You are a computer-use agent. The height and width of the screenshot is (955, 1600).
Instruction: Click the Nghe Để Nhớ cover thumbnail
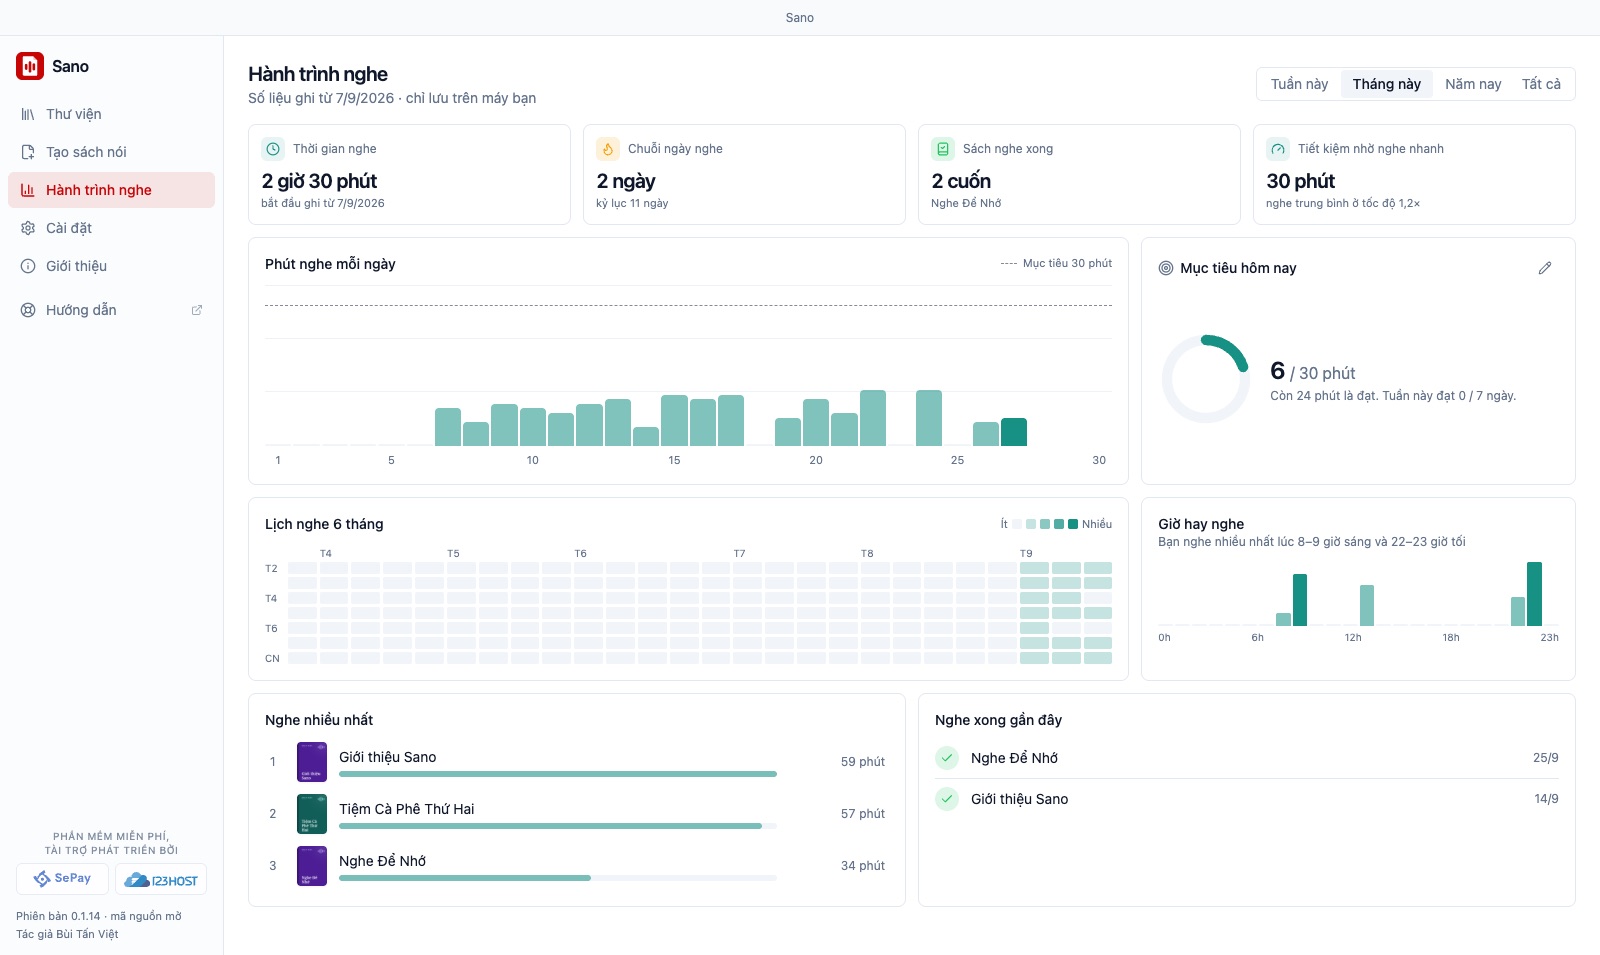coord(312,866)
